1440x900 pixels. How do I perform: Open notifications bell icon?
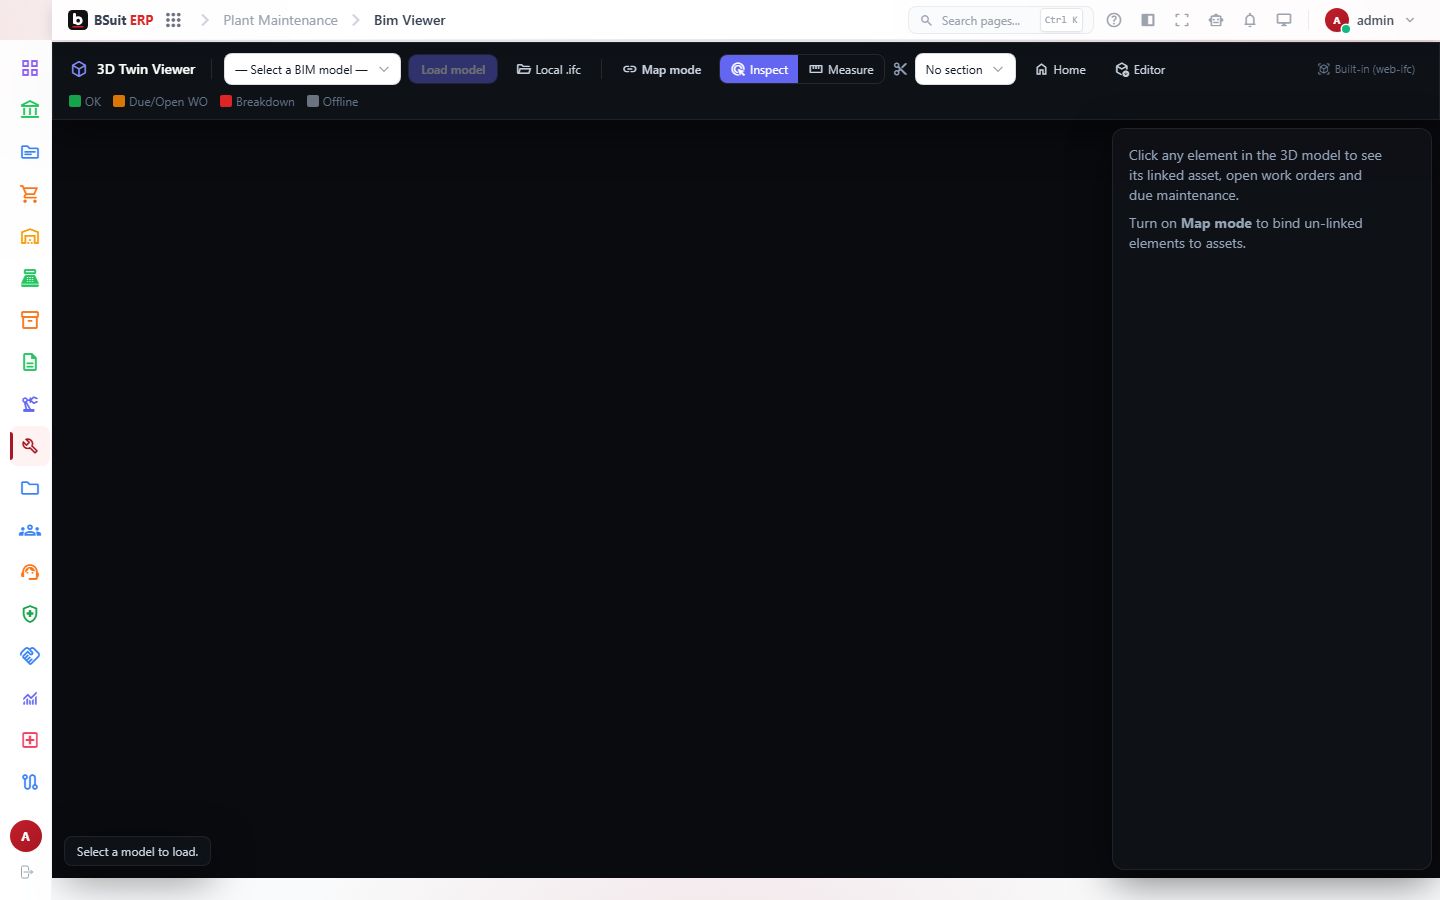pyautogui.click(x=1250, y=20)
